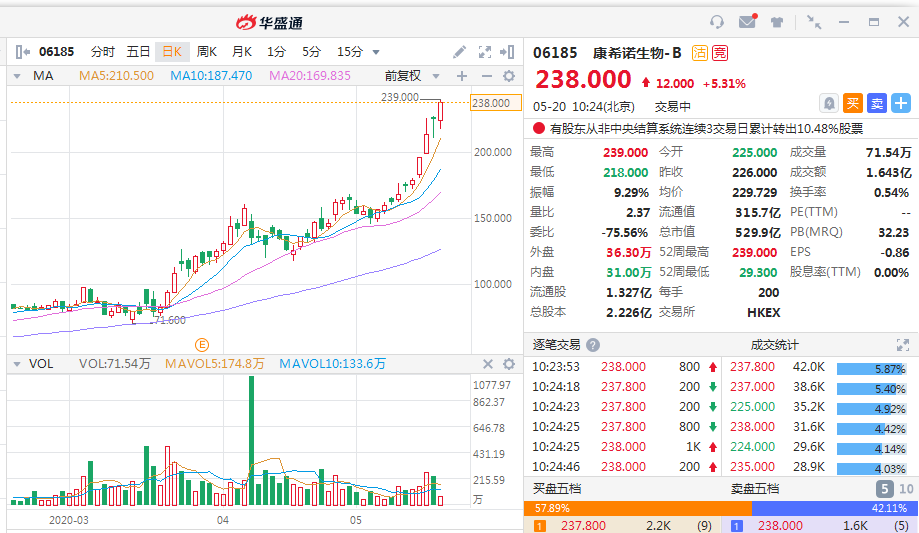This screenshot has width=919, height=533.
Task: Click the 10:23:53 tick trade row
Action: 624,367
